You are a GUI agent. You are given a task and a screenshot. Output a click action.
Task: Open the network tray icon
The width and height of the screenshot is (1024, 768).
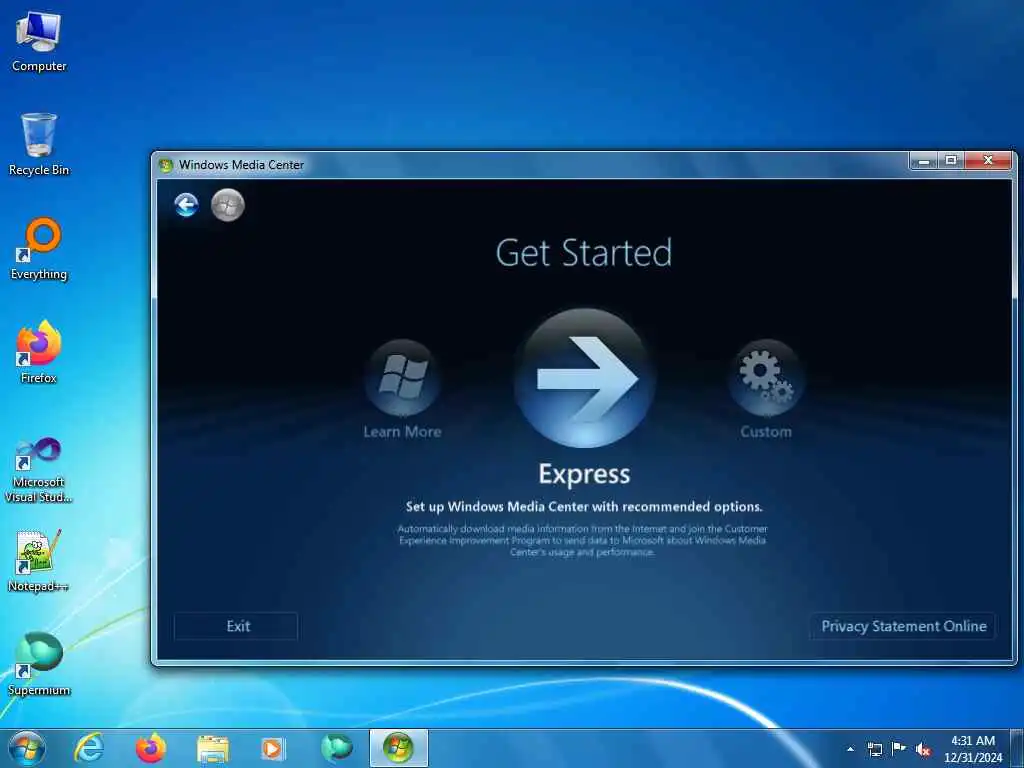click(874, 749)
